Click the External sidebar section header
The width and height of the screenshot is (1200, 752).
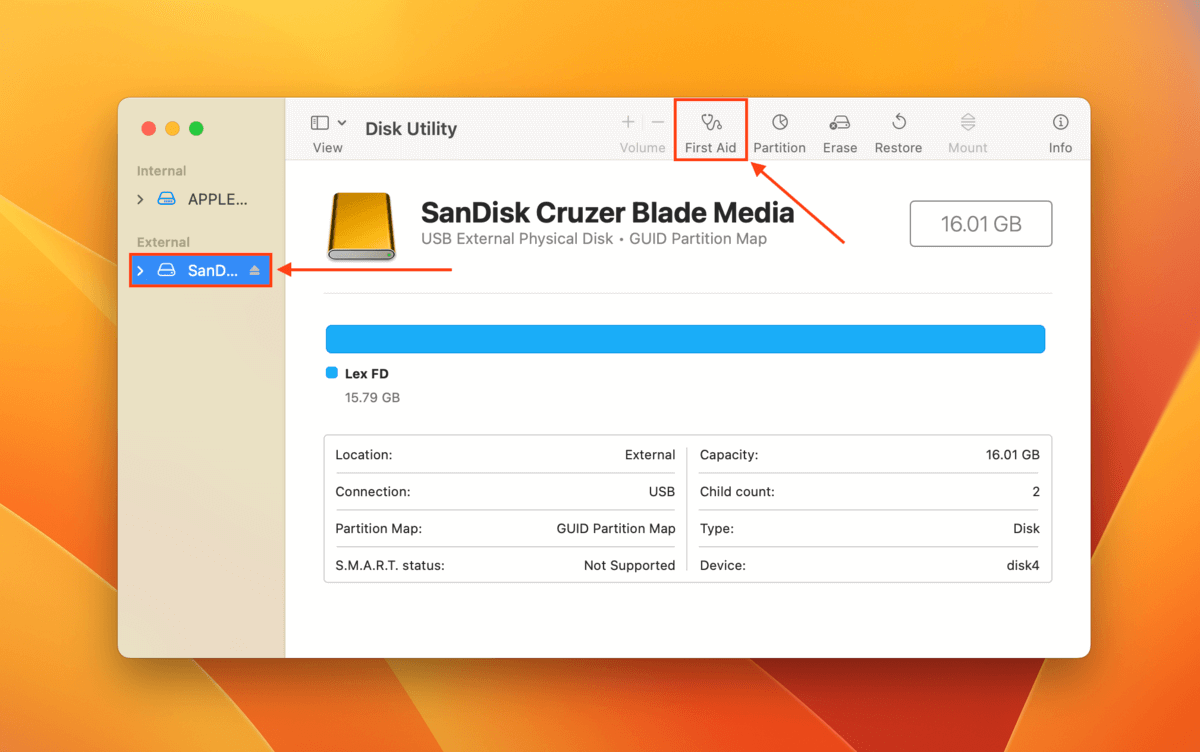(163, 242)
